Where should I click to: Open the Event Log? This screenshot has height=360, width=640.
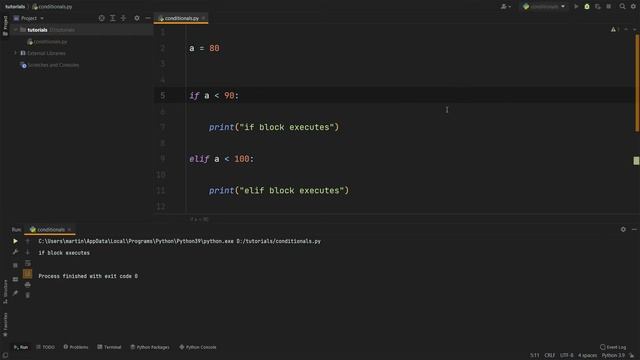[613, 347]
